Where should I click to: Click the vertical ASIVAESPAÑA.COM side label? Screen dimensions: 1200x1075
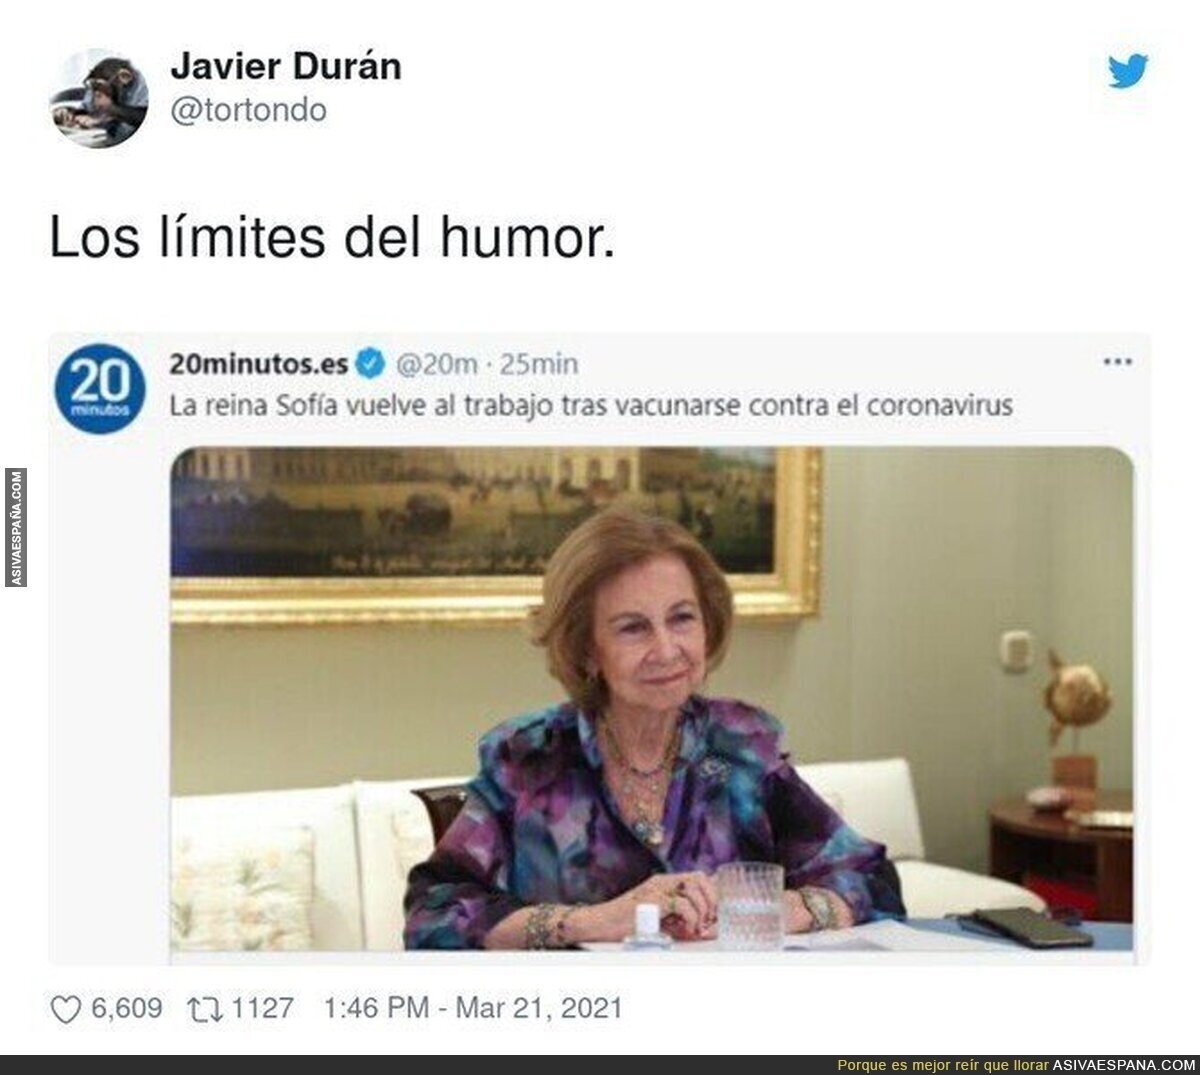[16, 527]
